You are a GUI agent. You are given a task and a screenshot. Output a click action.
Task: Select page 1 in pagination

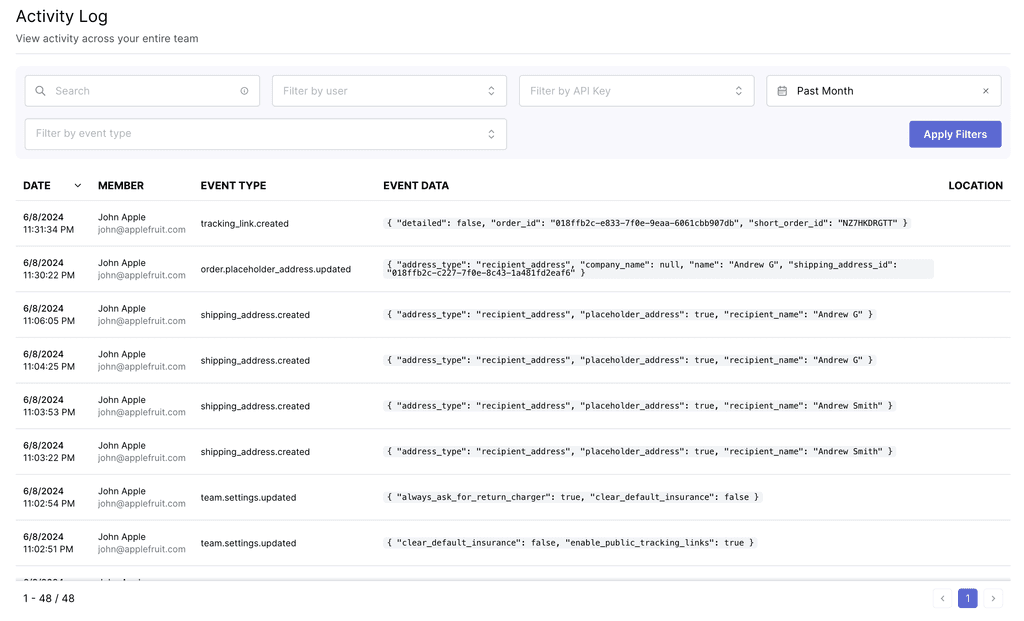pyautogui.click(x=968, y=598)
